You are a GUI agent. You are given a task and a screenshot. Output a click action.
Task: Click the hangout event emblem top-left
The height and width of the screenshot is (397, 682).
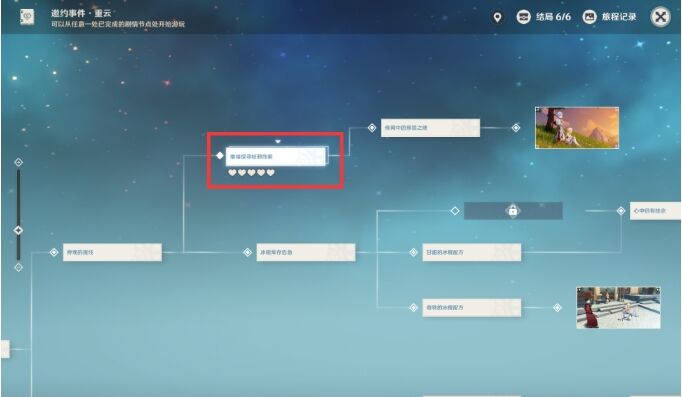pyautogui.click(x=27, y=17)
